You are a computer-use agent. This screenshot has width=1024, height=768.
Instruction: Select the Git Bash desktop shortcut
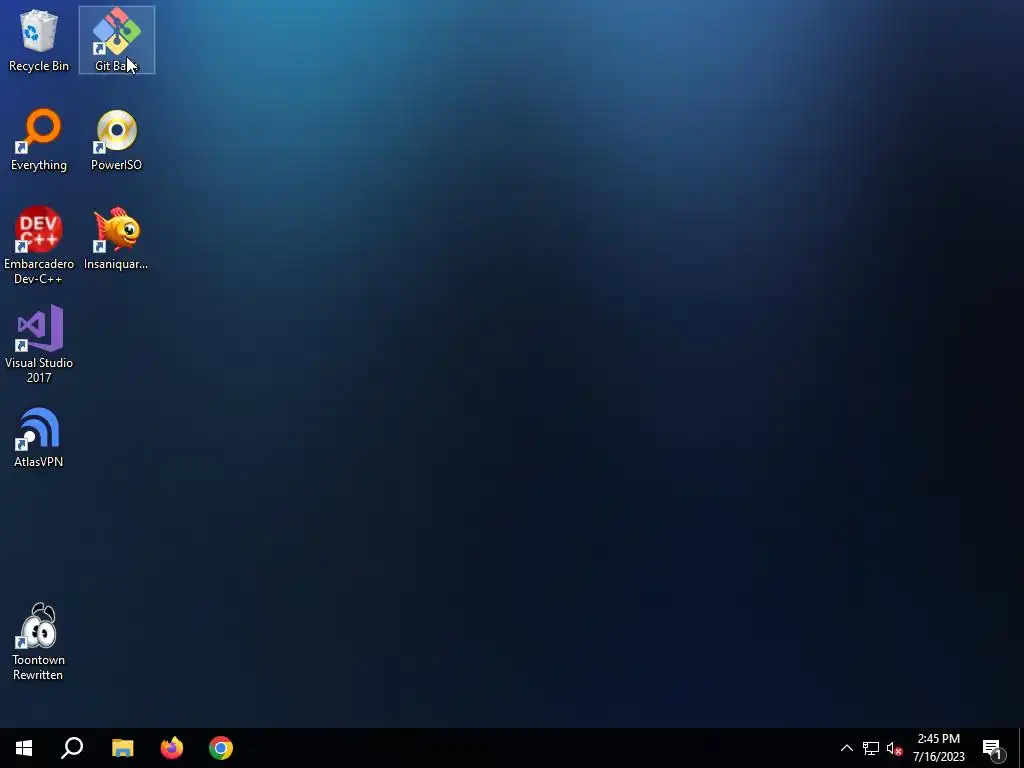click(117, 40)
